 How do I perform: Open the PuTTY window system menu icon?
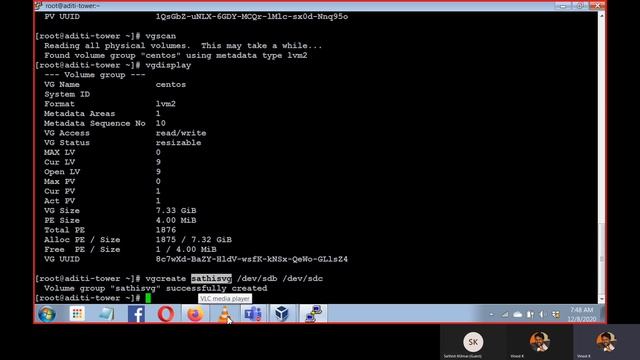point(38,5)
